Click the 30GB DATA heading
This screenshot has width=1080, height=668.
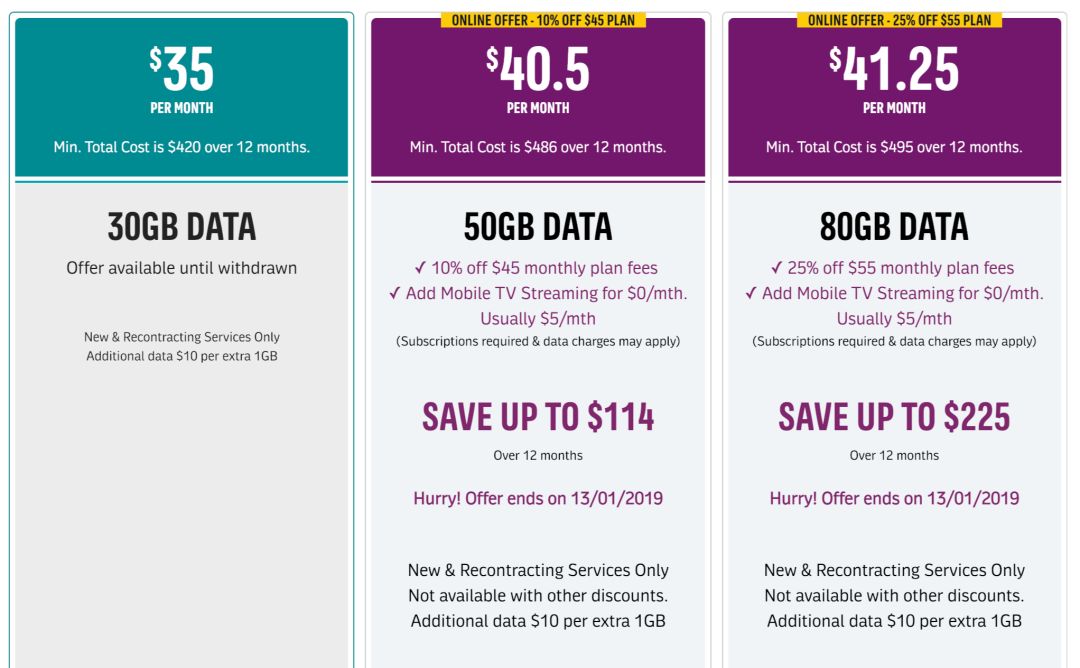click(x=182, y=227)
